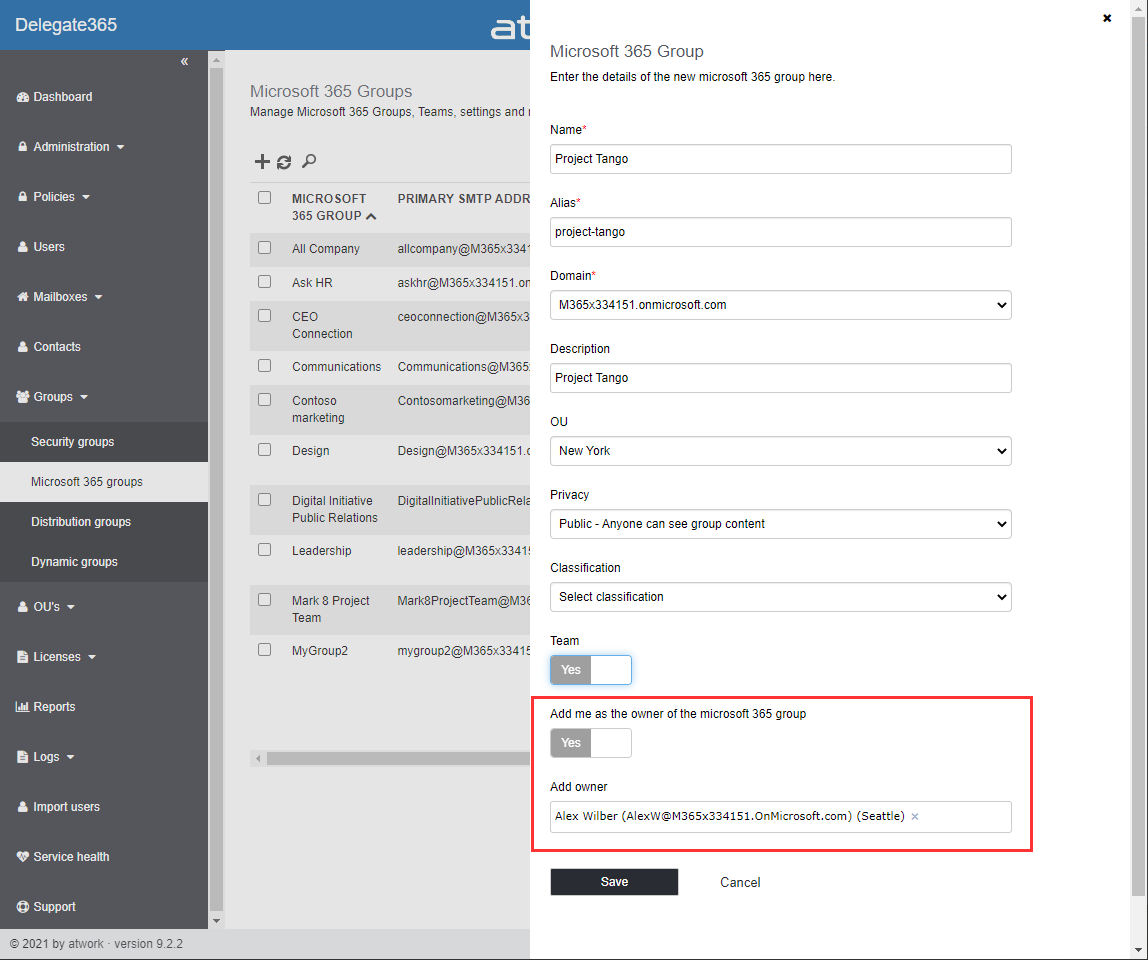Open Security groups submenu item
The width and height of the screenshot is (1148, 960).
click(x=72, y=442)
